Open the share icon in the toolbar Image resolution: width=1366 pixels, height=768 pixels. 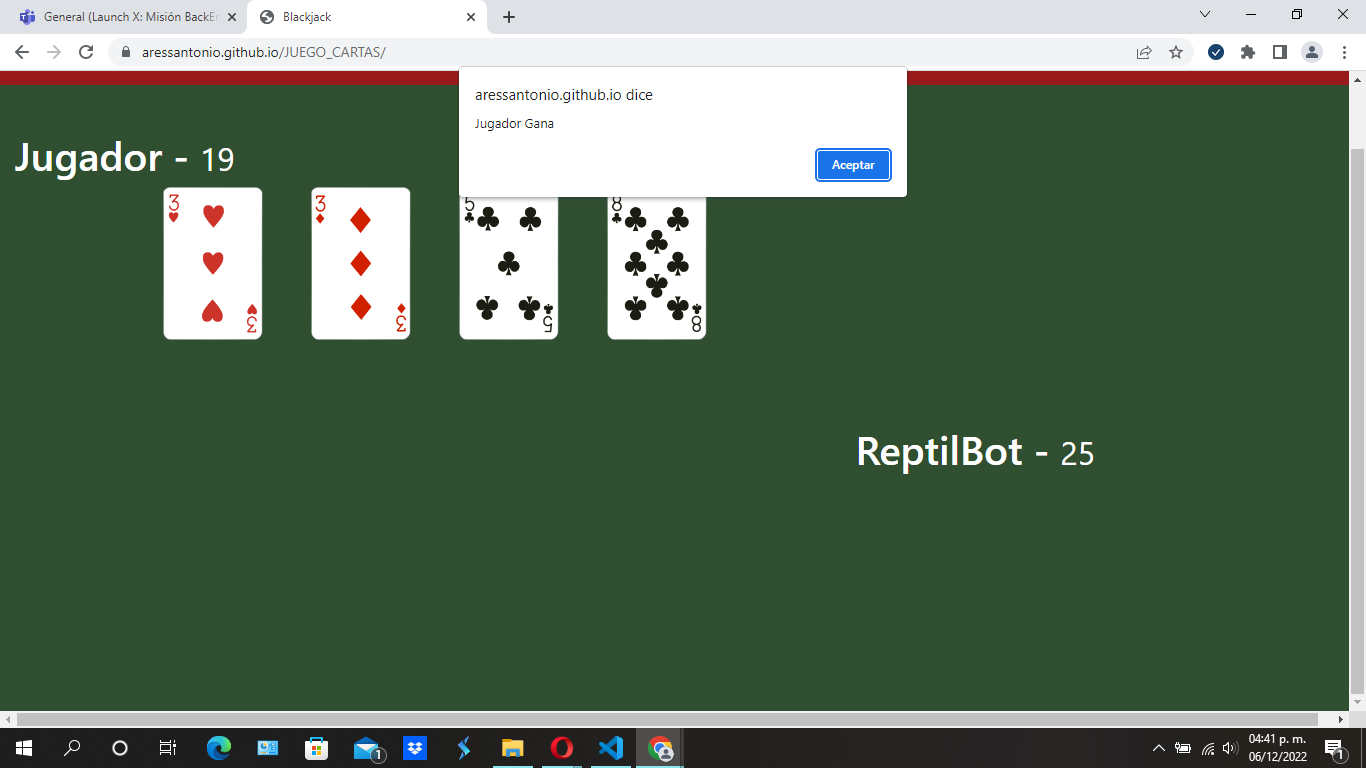tap(1143, 51)
